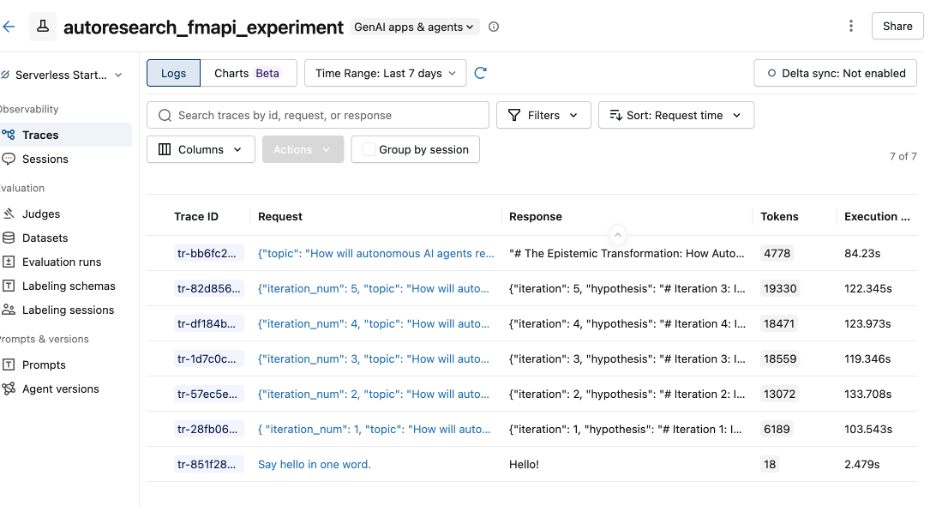The height and width of the screenshot is (506, 936).
Task: Expand the Time Range Last 7 days dropdown
Action: coord(385,73)
